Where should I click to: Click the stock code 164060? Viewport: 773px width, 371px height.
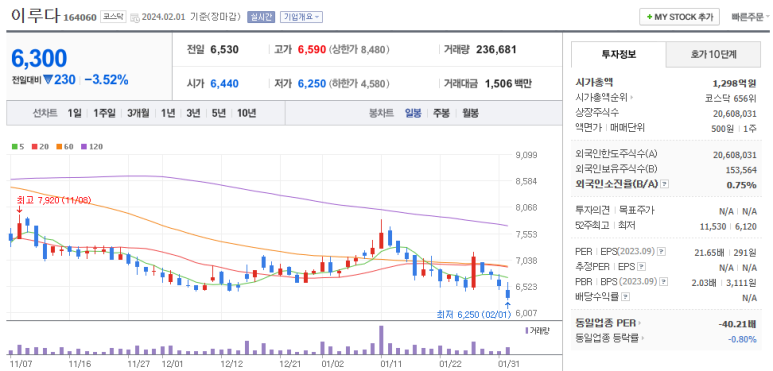click(x=80, y=18)
